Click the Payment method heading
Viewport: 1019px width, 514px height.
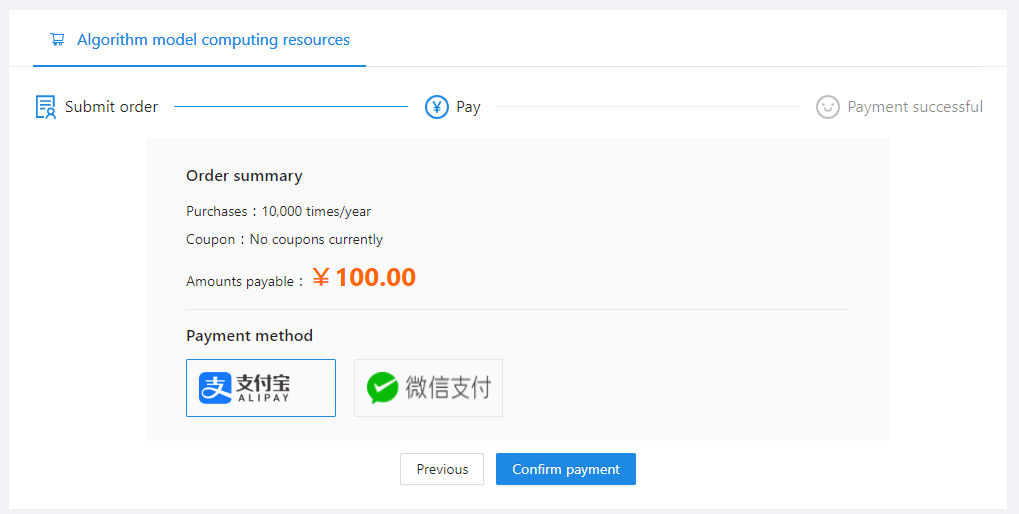249,336
